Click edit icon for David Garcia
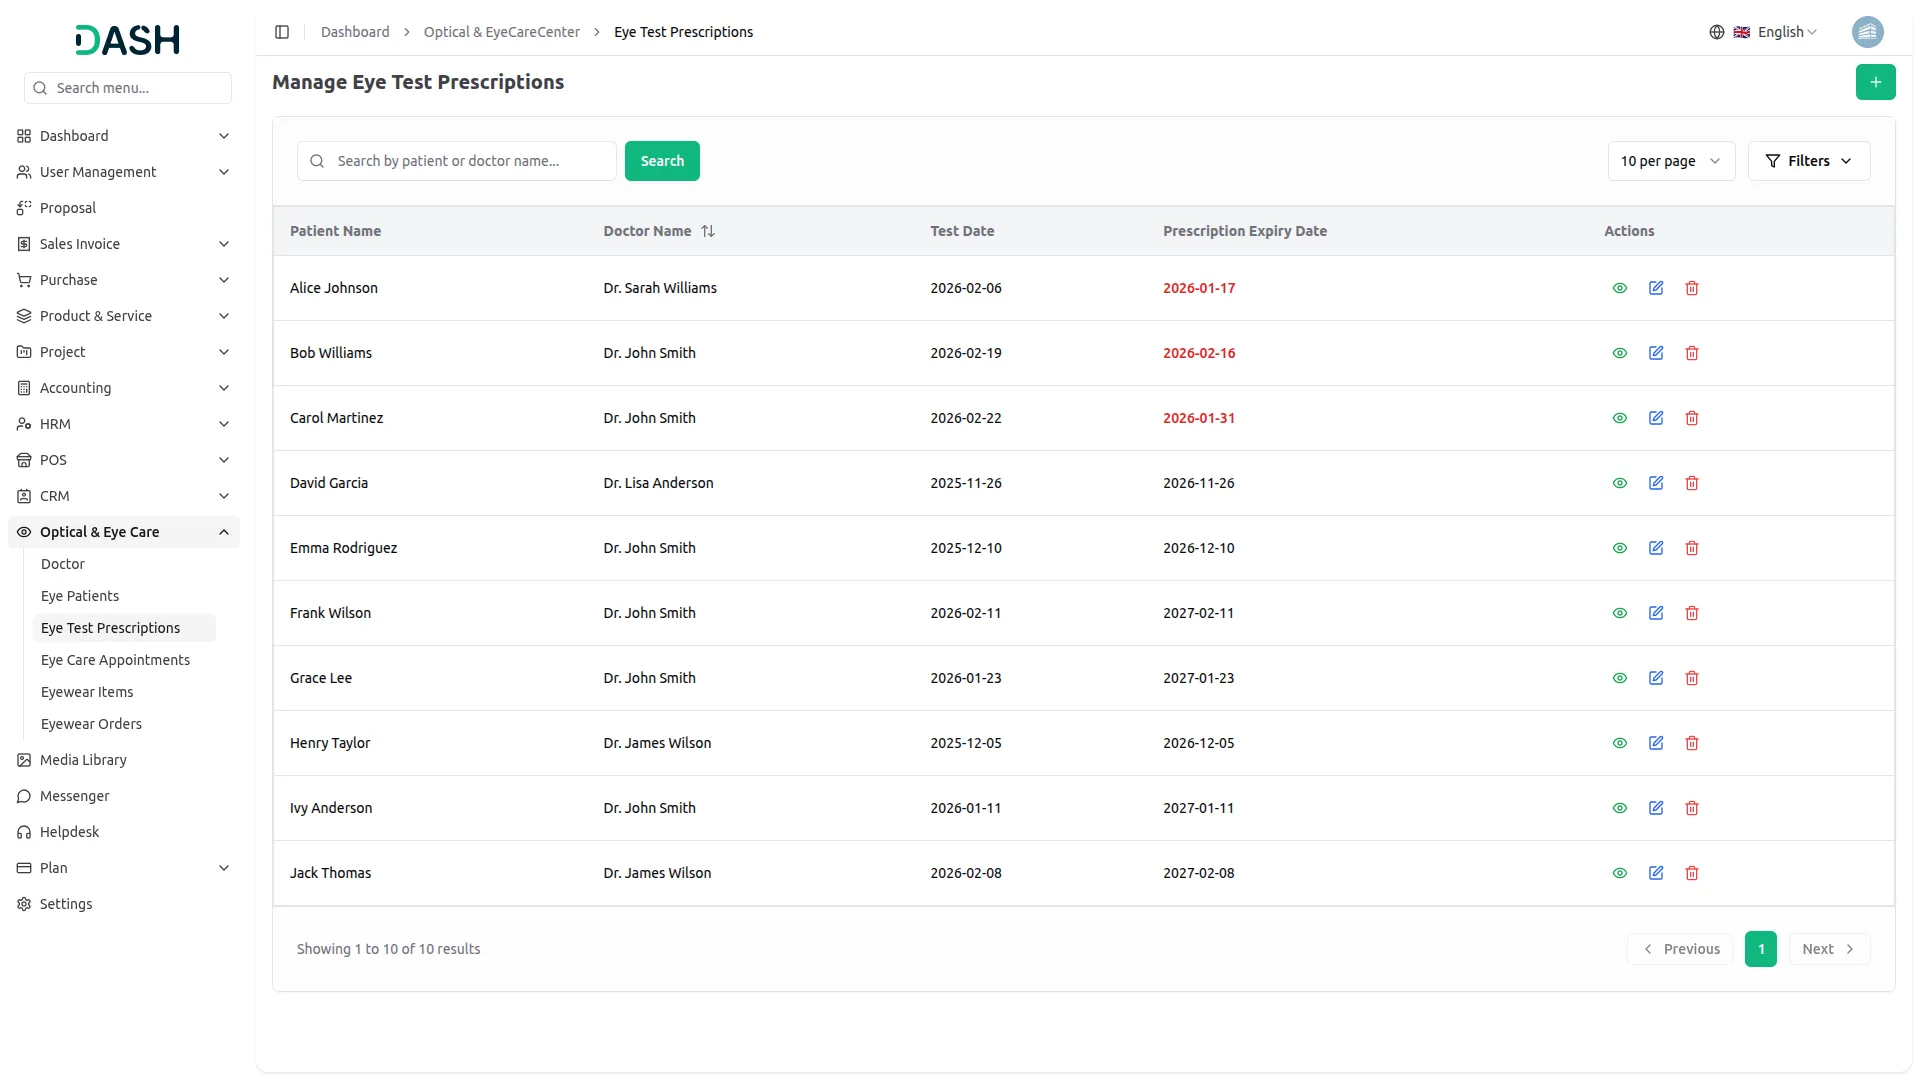 1656,483
